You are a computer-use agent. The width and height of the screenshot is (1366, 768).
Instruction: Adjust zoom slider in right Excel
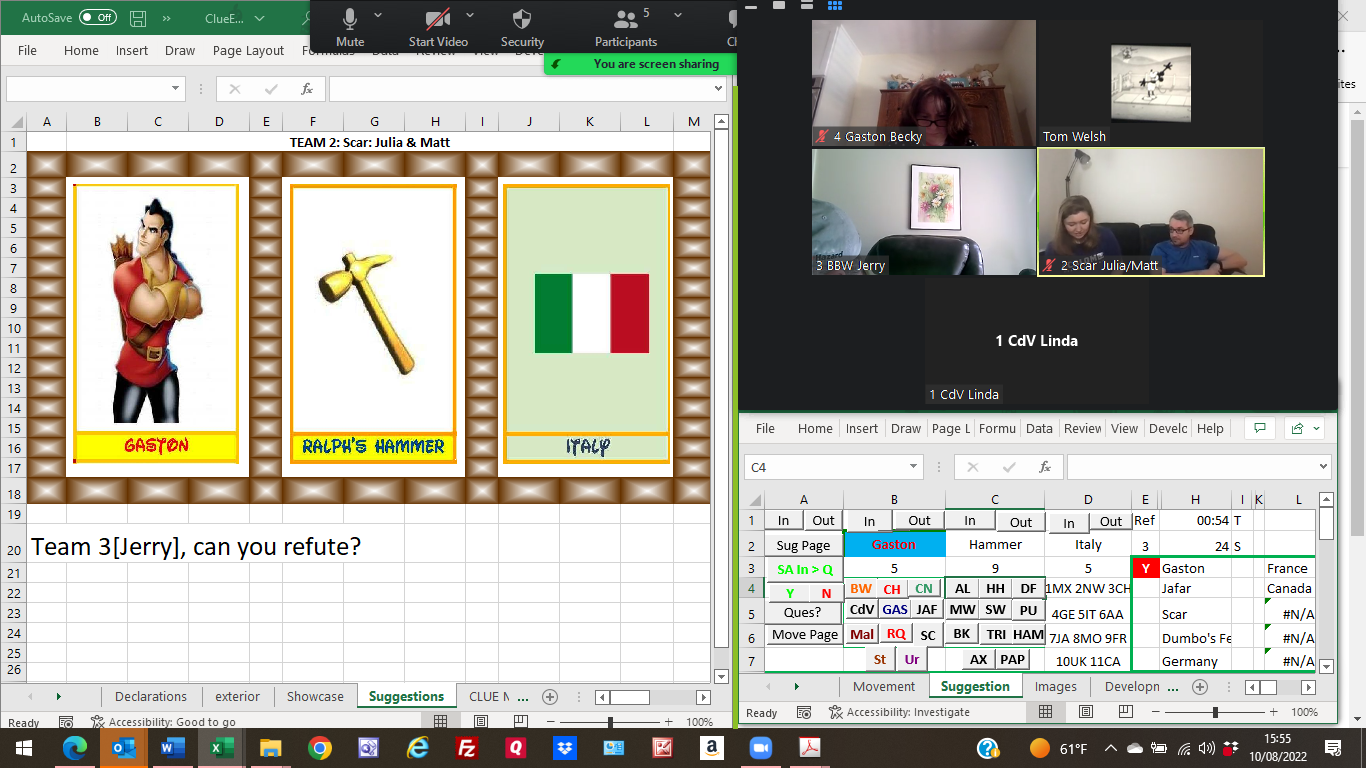pyautogui.click(x=1215, y=712)
